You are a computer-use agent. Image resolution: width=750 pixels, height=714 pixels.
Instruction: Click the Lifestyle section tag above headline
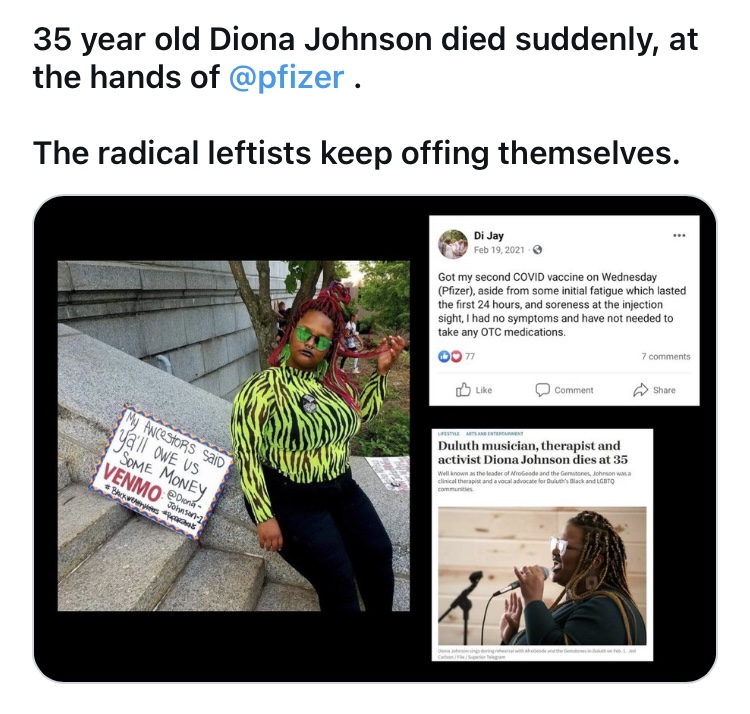pos(448,433)
